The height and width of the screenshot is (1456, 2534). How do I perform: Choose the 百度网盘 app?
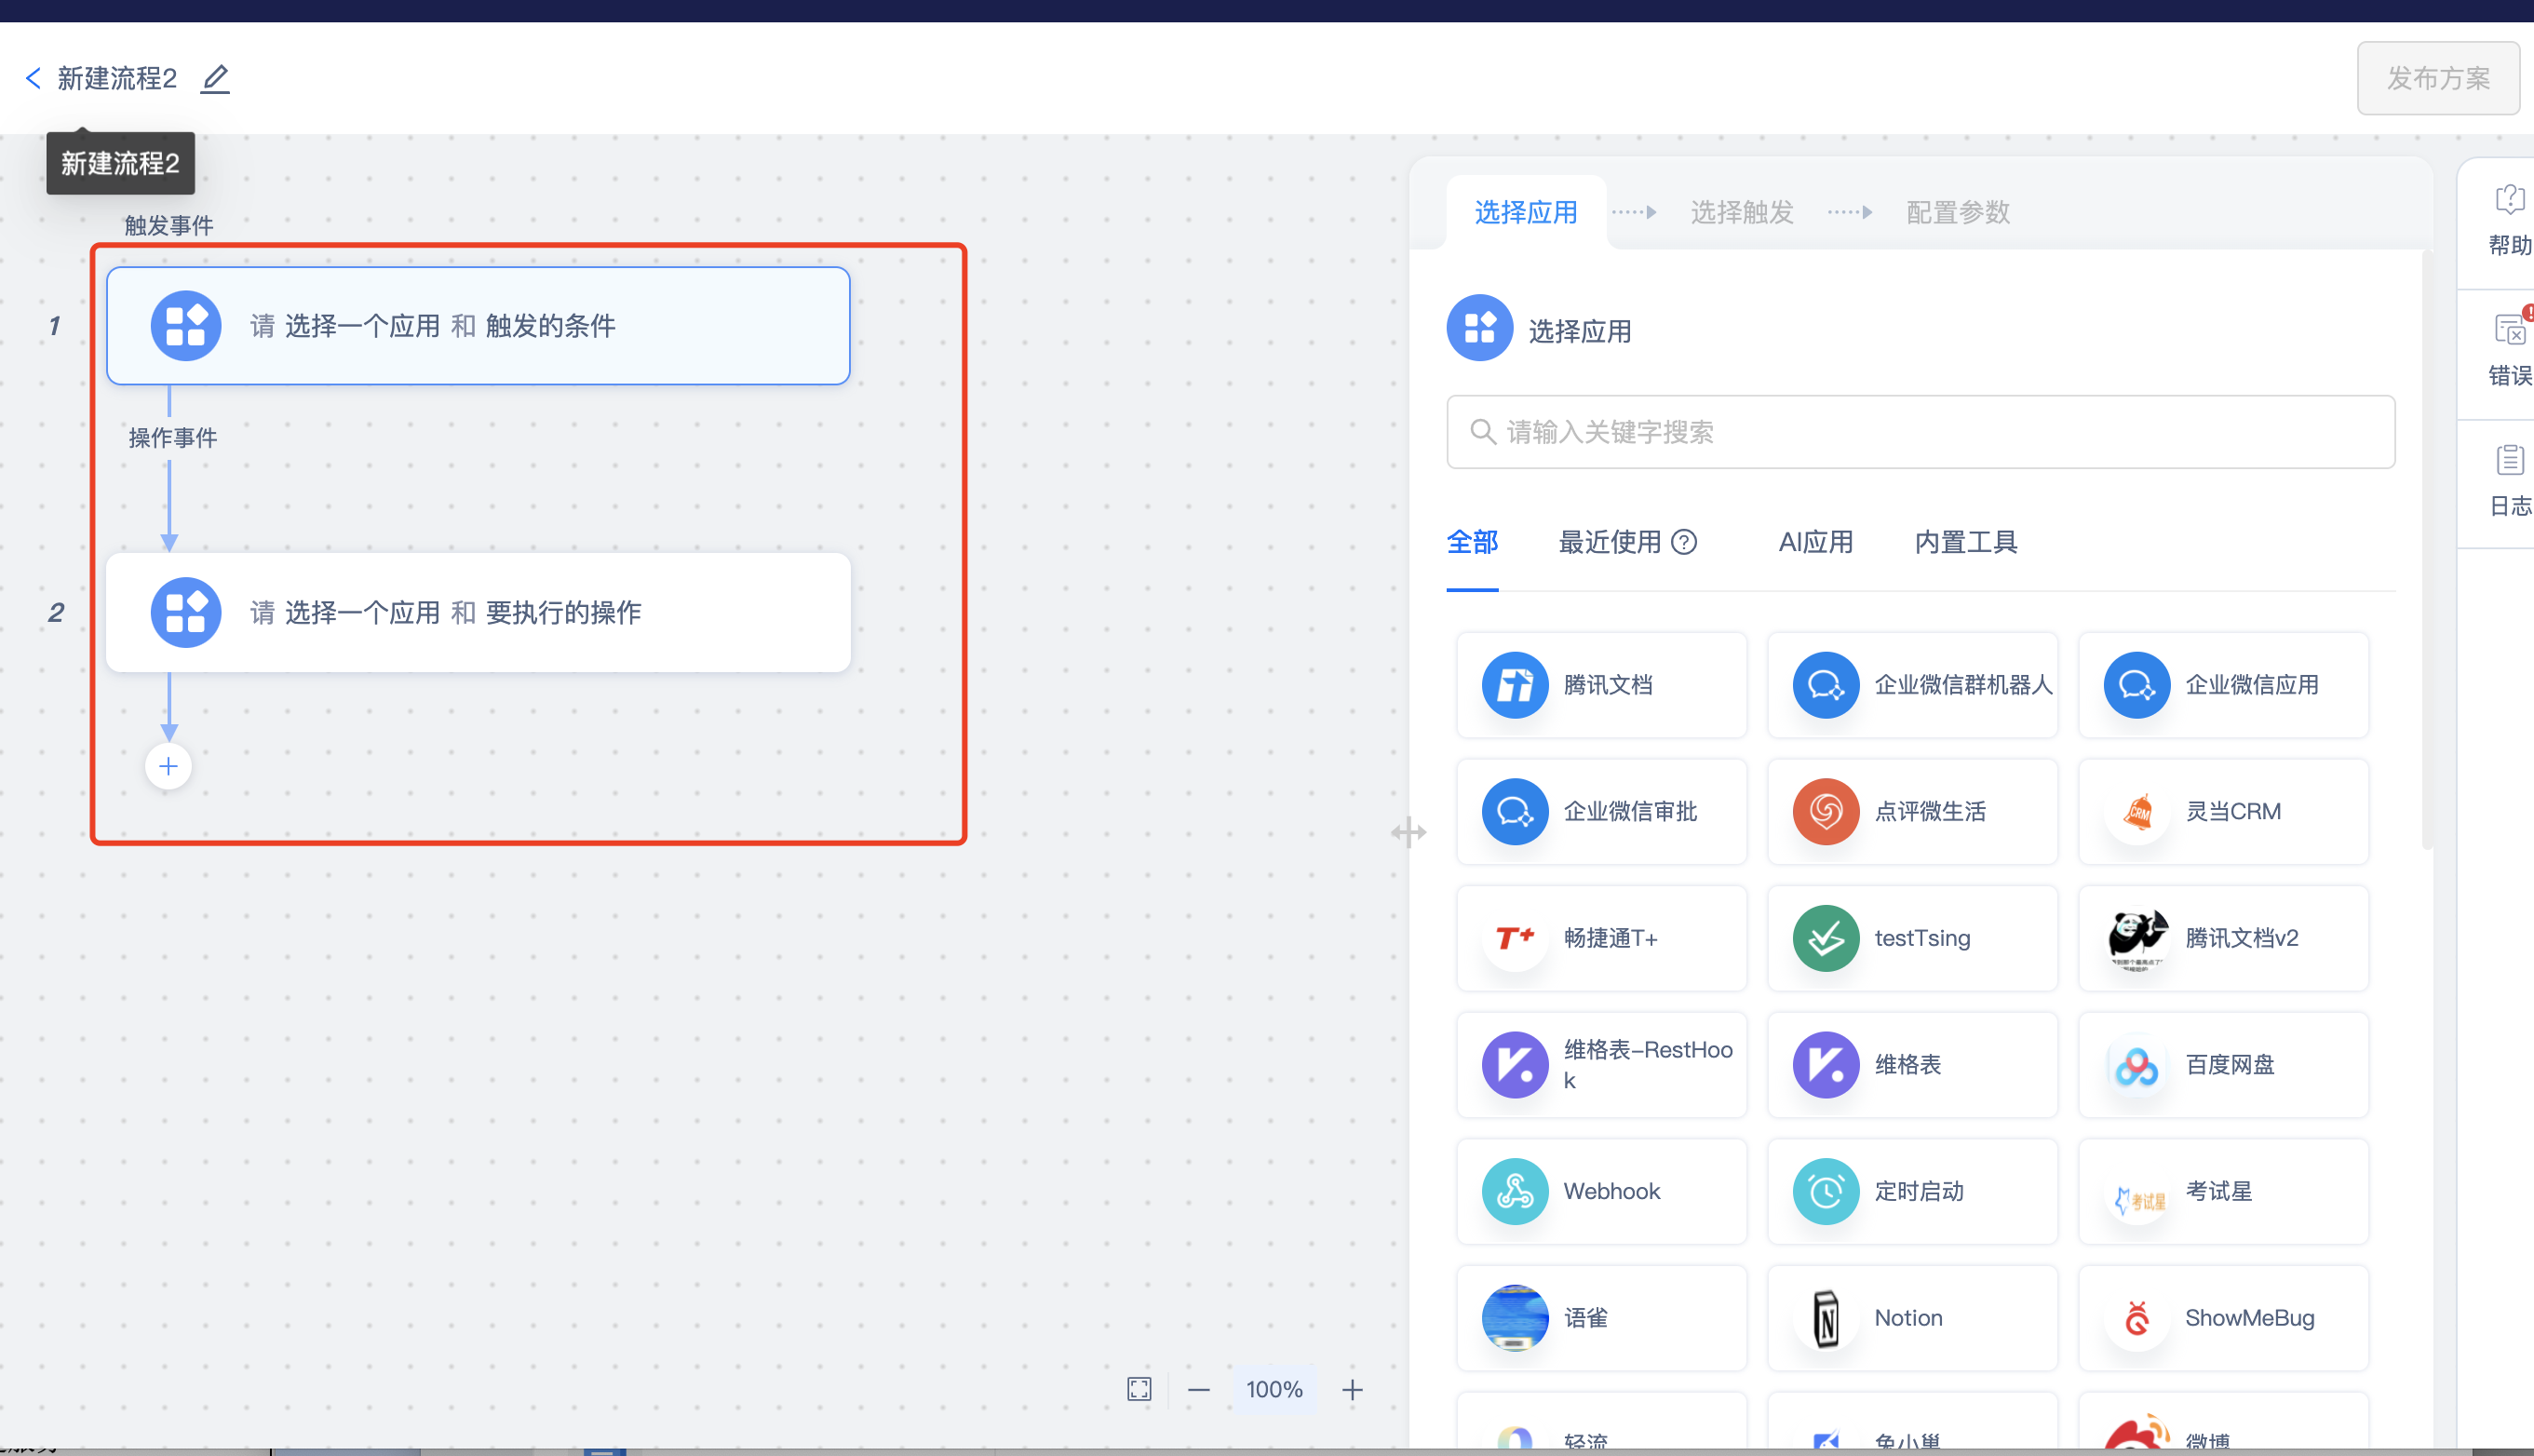[x=2223, y=1065]
